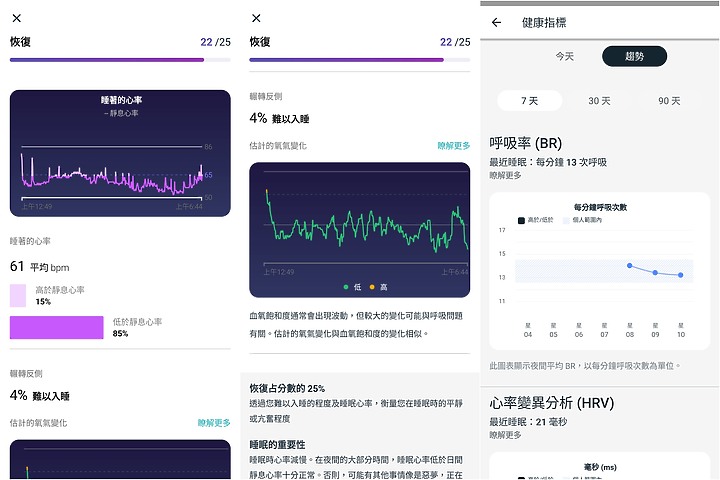Screen dimensions: 720x480
Task: Click the green oxygen variation chart
Action: pos(360,230)
